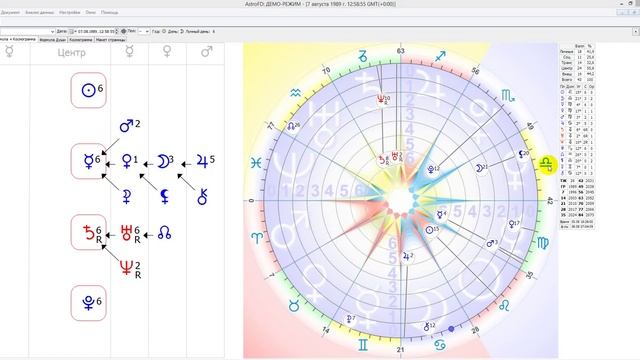This screenshot has width=640, height=360.
Task: Click Venus 17 marker in the chart wheel
Action: pyautogui.click(x=514, y=224)
